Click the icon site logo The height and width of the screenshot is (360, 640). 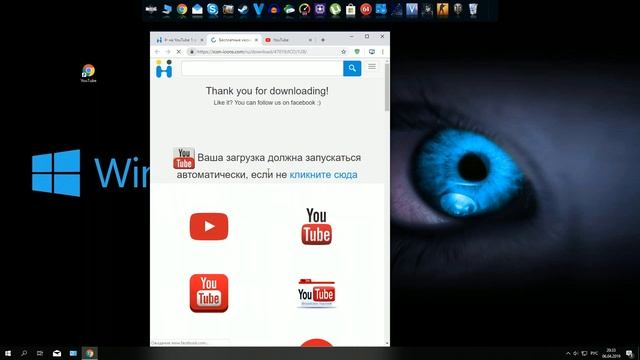click(x=164, y=68)
